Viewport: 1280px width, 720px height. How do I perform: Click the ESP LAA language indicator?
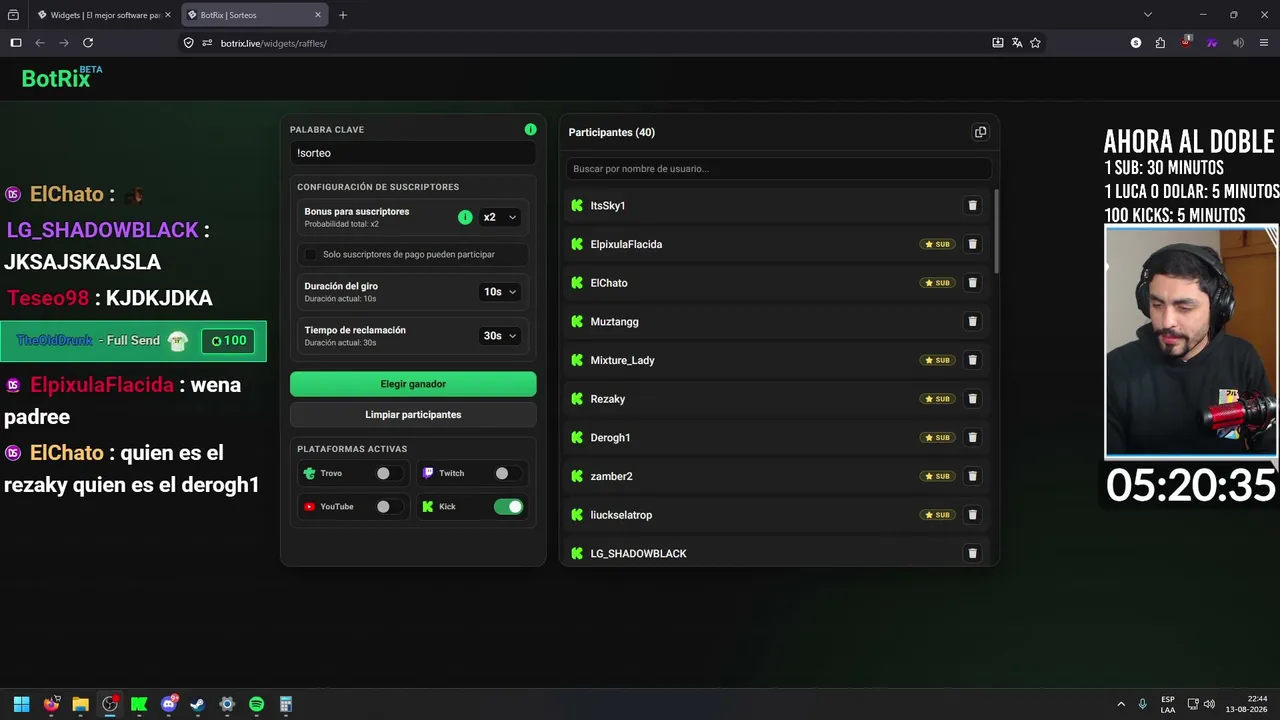(x=1168, y=704)
